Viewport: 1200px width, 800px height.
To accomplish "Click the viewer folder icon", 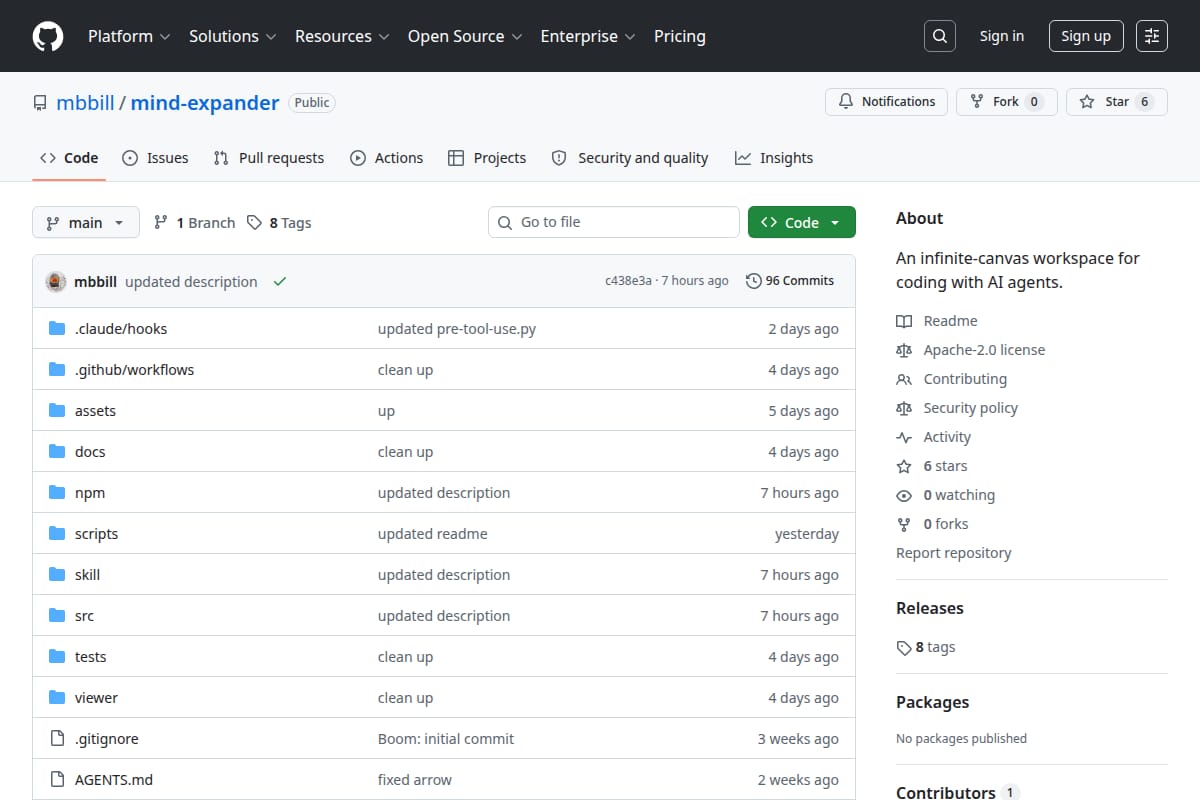I will 57,698.
